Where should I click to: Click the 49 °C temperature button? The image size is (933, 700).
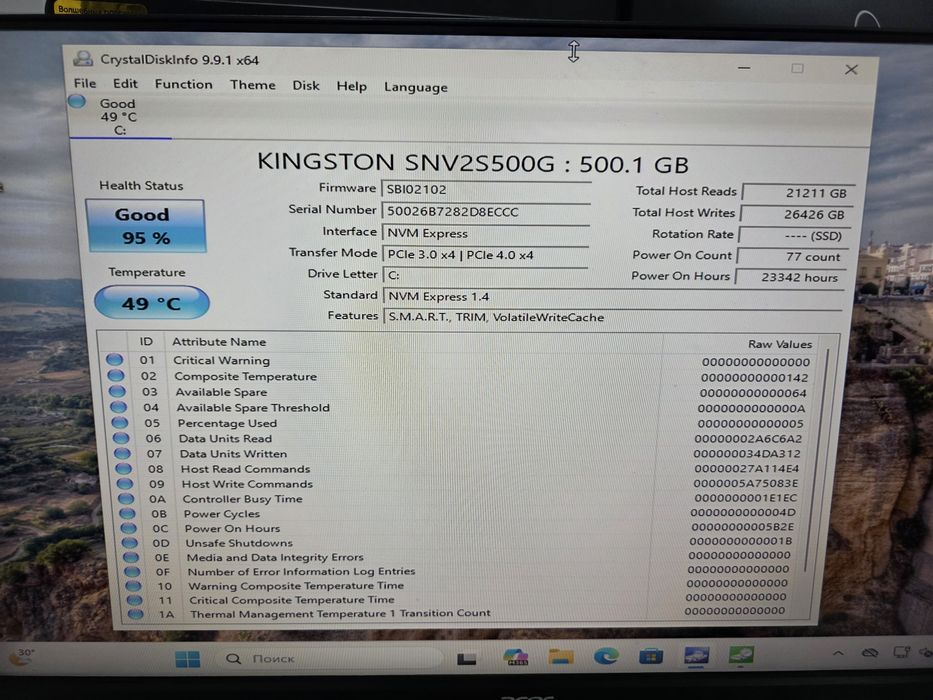(152, 303)
